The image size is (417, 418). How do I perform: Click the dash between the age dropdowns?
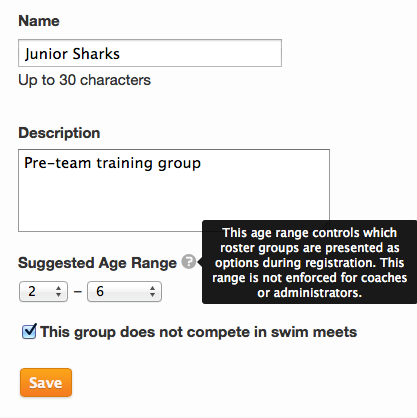click(78, 292)
